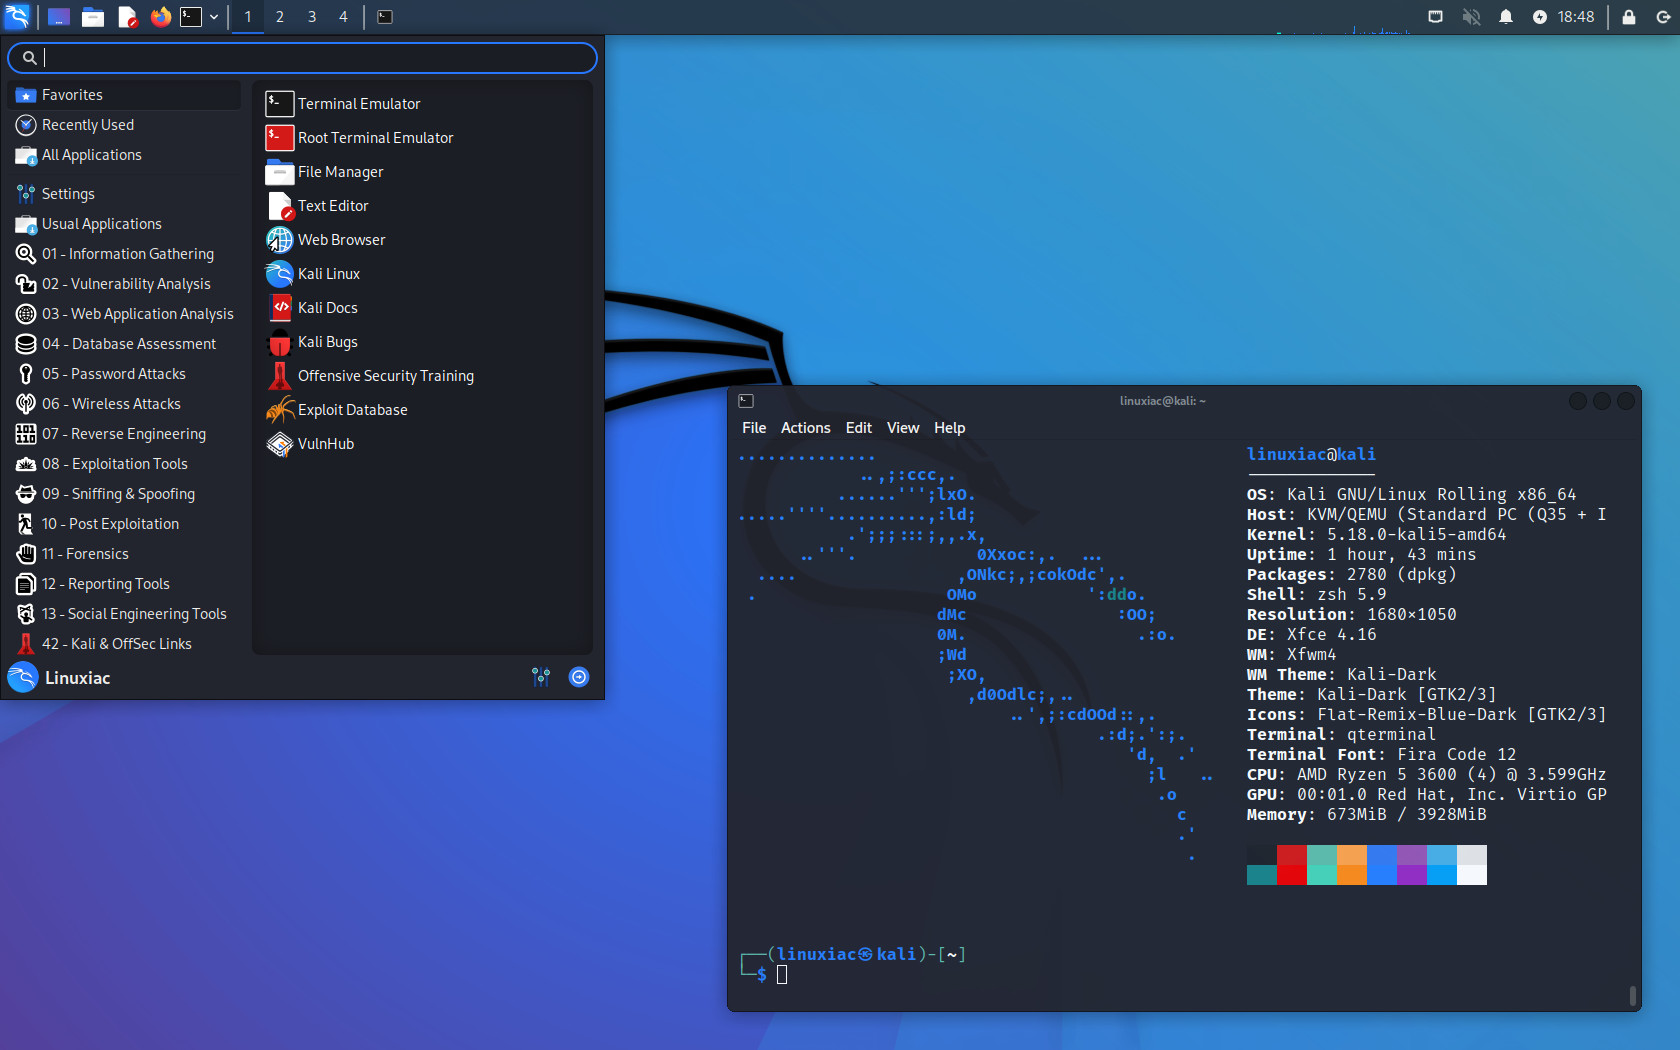Screen dimensions: 1680x1050
Task: Open 13 - Social Engineering Tools category
Action: tap(124, 614)
